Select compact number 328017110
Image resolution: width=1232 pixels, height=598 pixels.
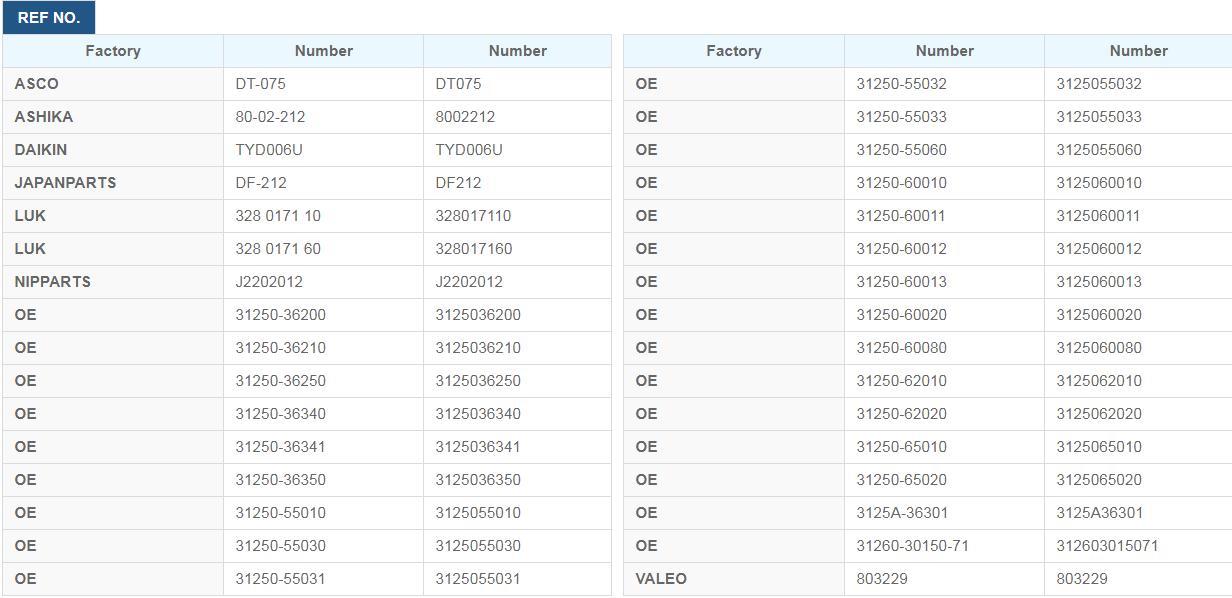(x=473, y=216)
